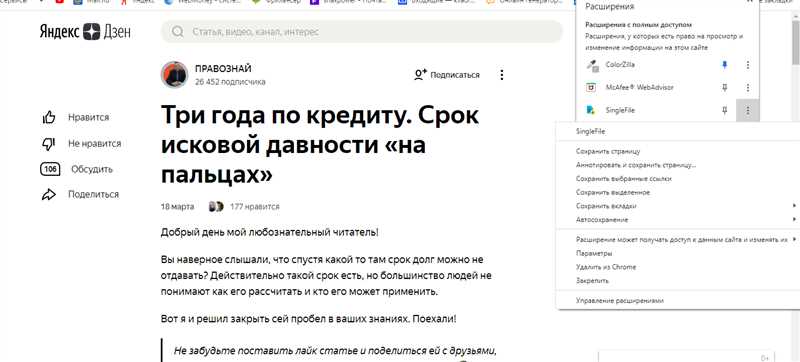This screenshot has width=800, height=362.
Task: Click Расширения с полным доступом heading
Action: pos(638,24)
